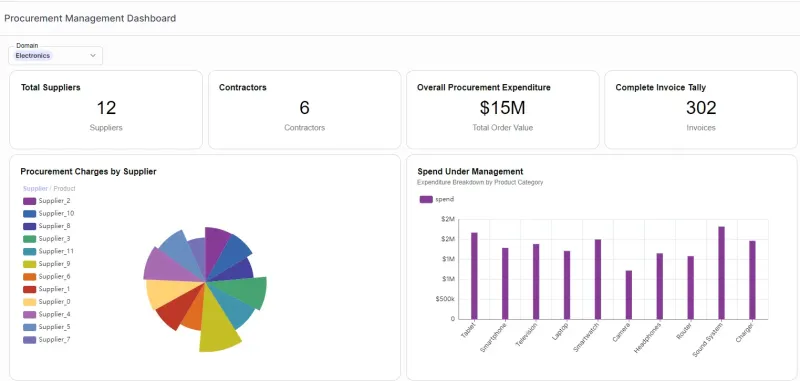Viewport: 800px width, 381px height.
Task: Click the Overall Procurement Expenditure heading
Action: pos(484,88)
